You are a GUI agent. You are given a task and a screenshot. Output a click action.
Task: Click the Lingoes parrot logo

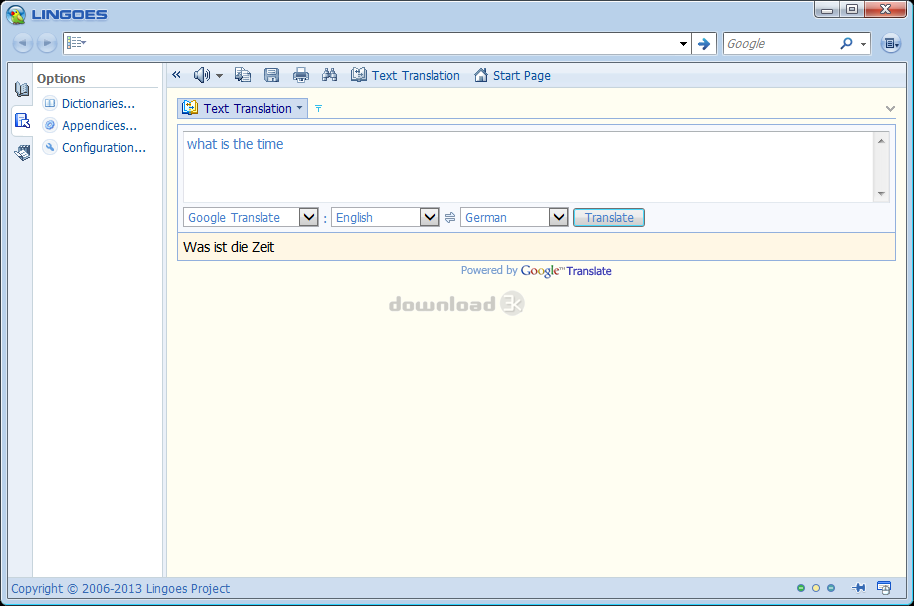(16, 15)
